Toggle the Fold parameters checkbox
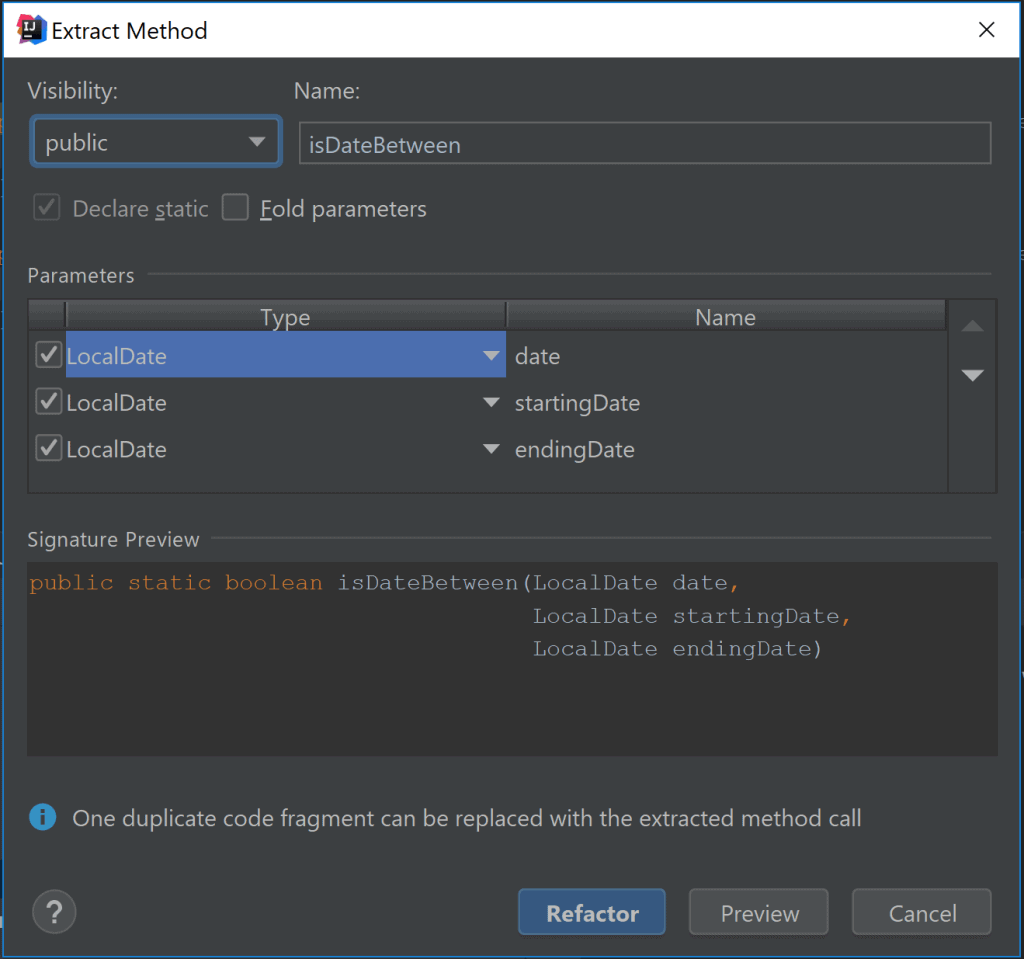Viewport: 1024px width, 959px height. pyautogui.click(x=235, y=208)
